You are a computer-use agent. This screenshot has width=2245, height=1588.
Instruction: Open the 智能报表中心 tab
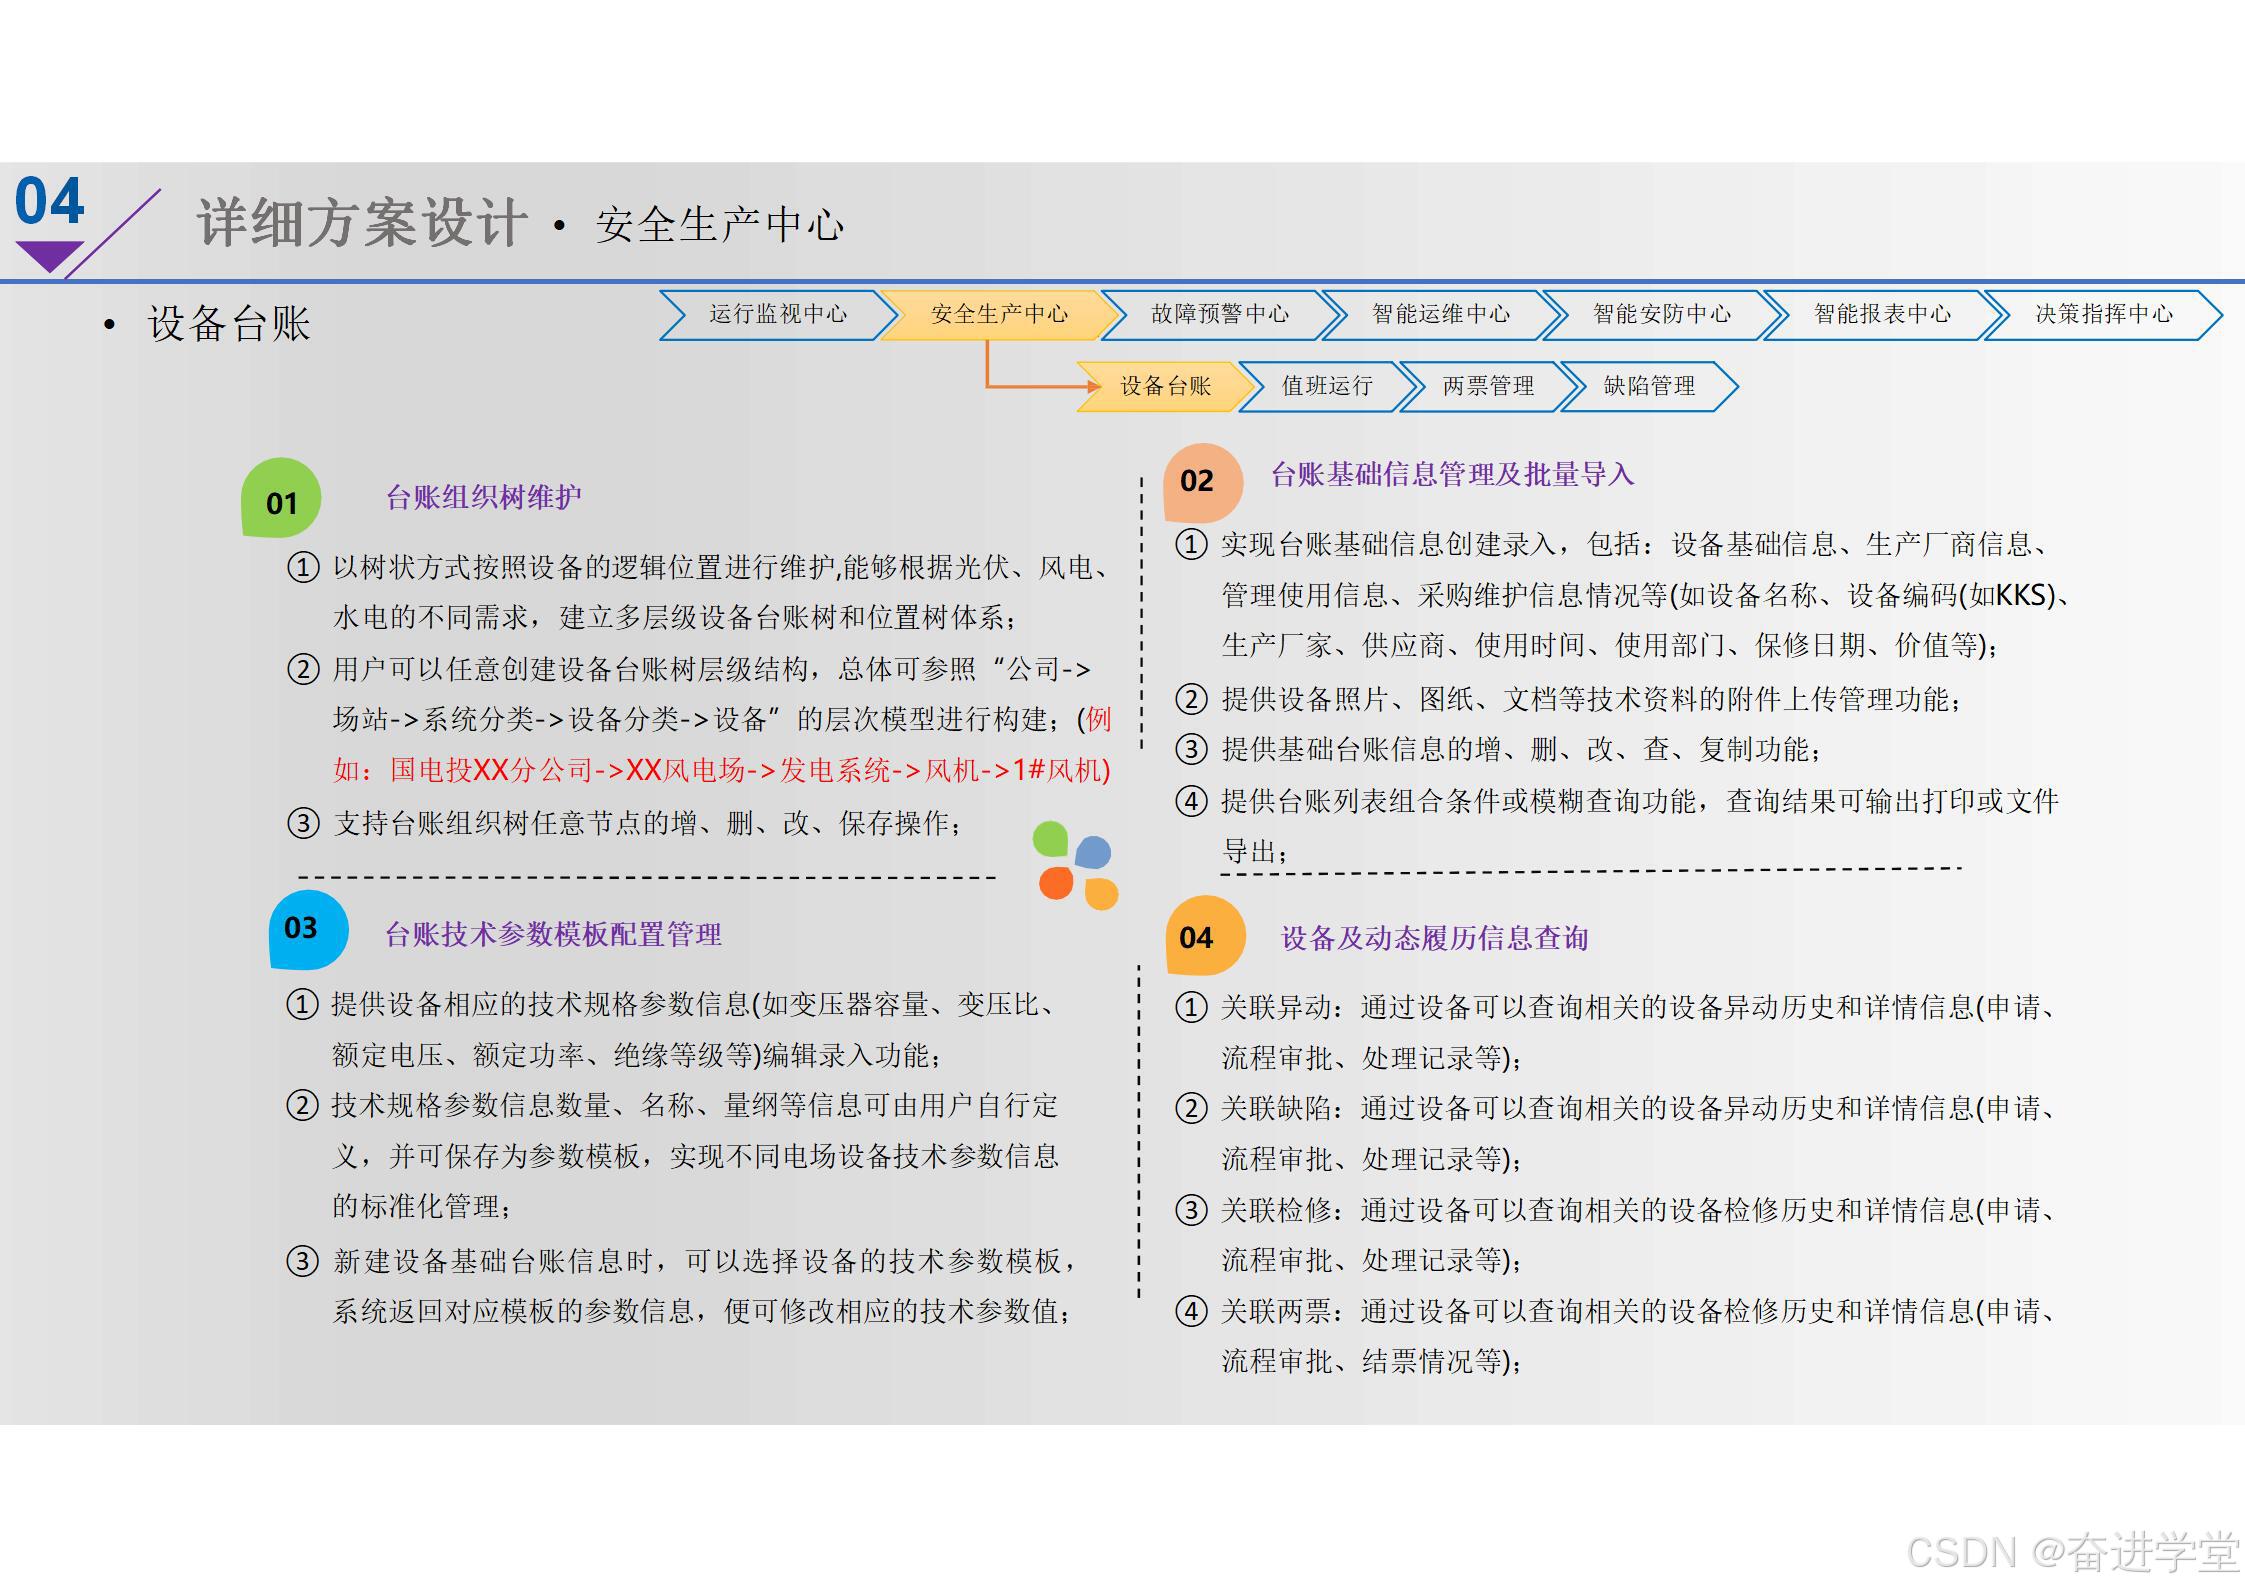(x=1881, y=315)
